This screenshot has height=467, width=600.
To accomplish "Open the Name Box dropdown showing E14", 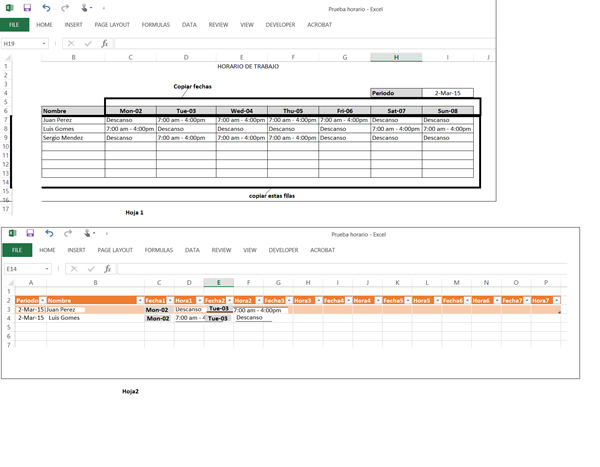I will click(47, 269).
